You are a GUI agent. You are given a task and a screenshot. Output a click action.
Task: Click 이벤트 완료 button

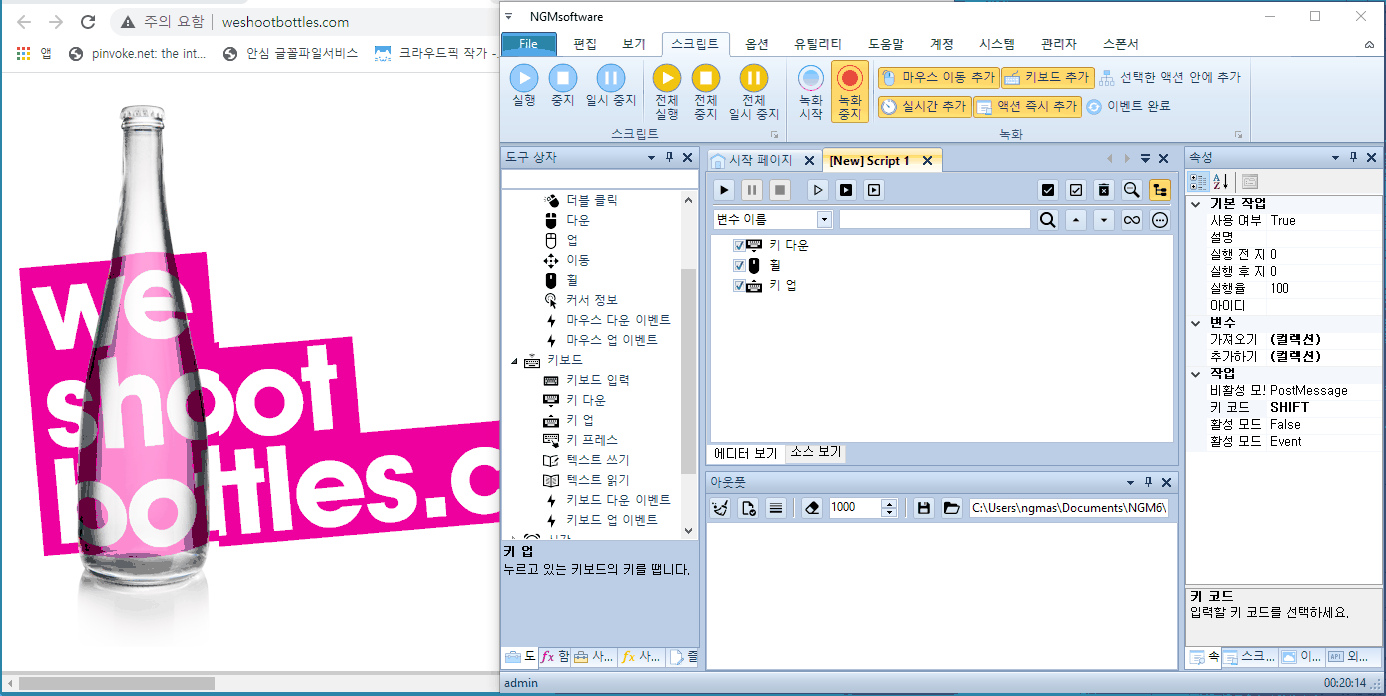(1128, 106)
